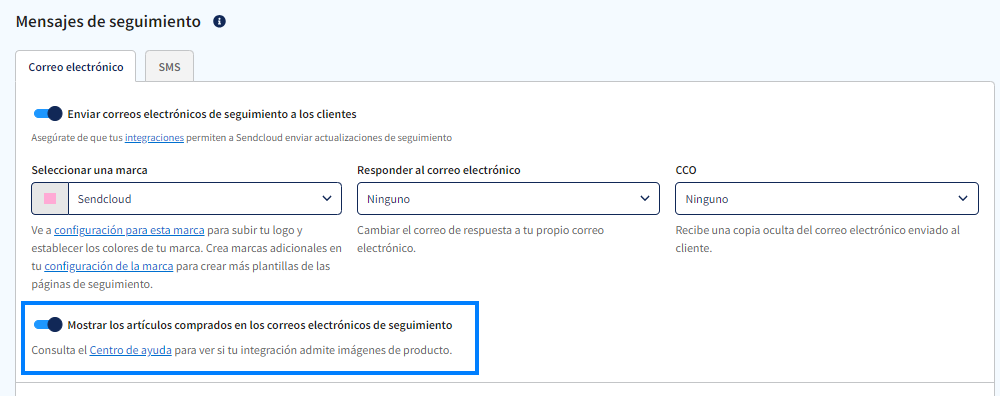Screen dimensions: 1000x396
Task: Toggle Mostrar los artículos comprados switch
Action: pos(48,325)
